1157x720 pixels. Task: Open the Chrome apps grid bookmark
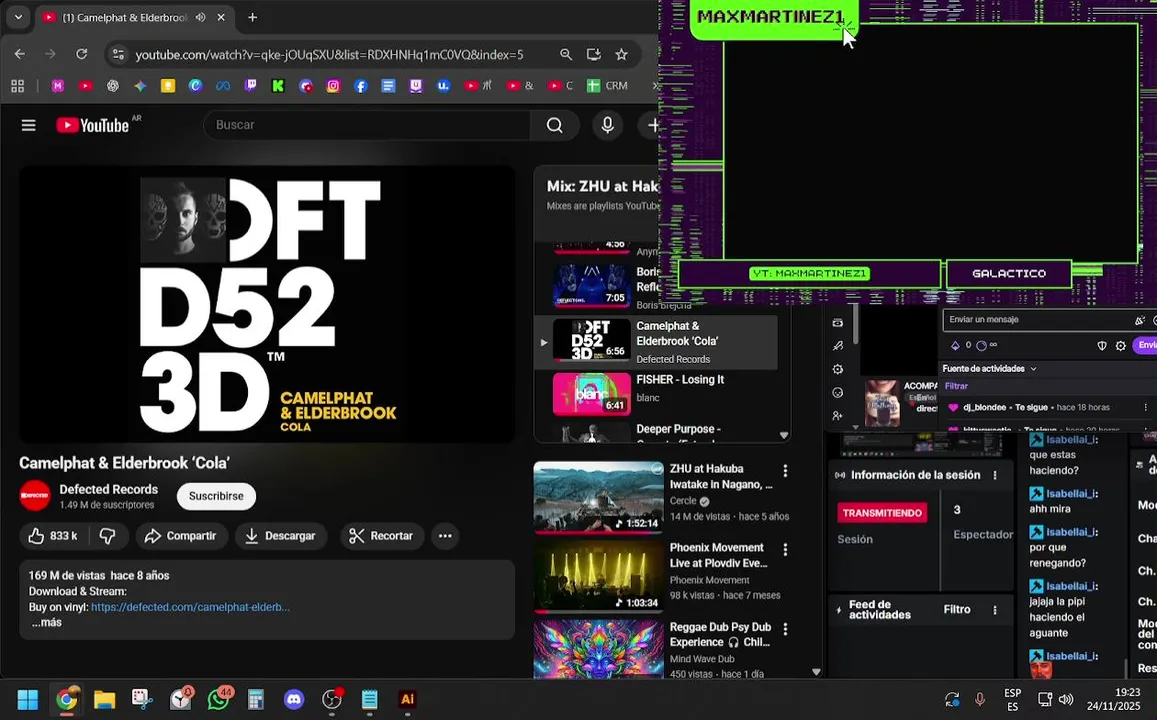pyautogui.click(x=18, y=86)
